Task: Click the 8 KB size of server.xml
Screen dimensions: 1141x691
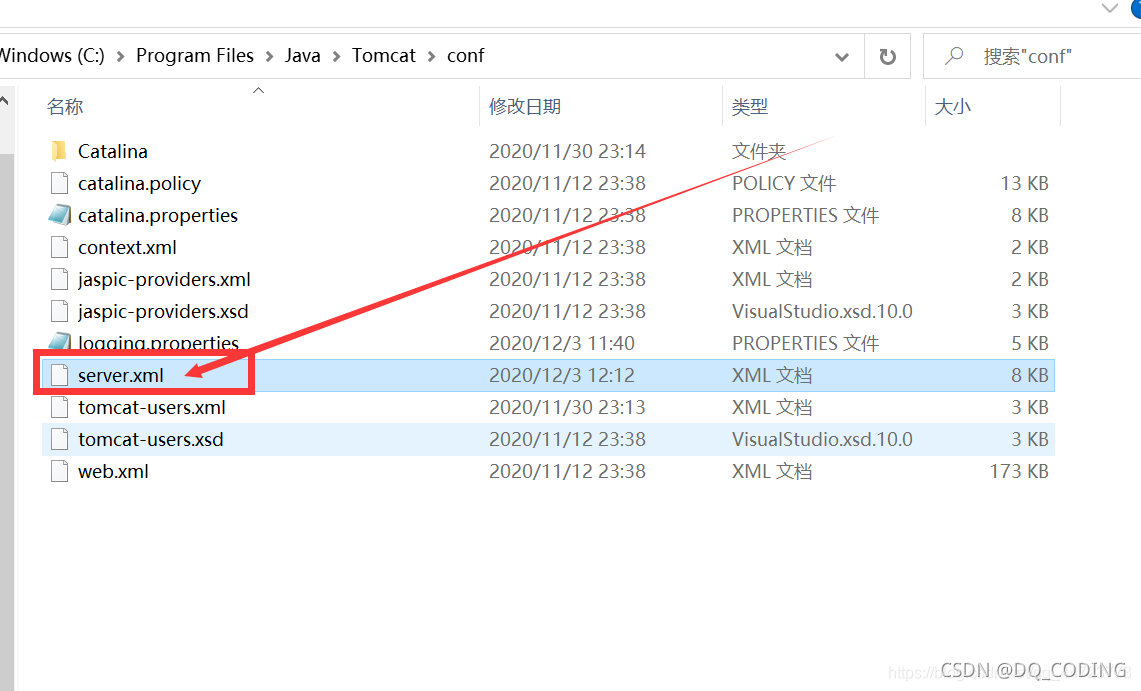Action: pos(1030,375)
